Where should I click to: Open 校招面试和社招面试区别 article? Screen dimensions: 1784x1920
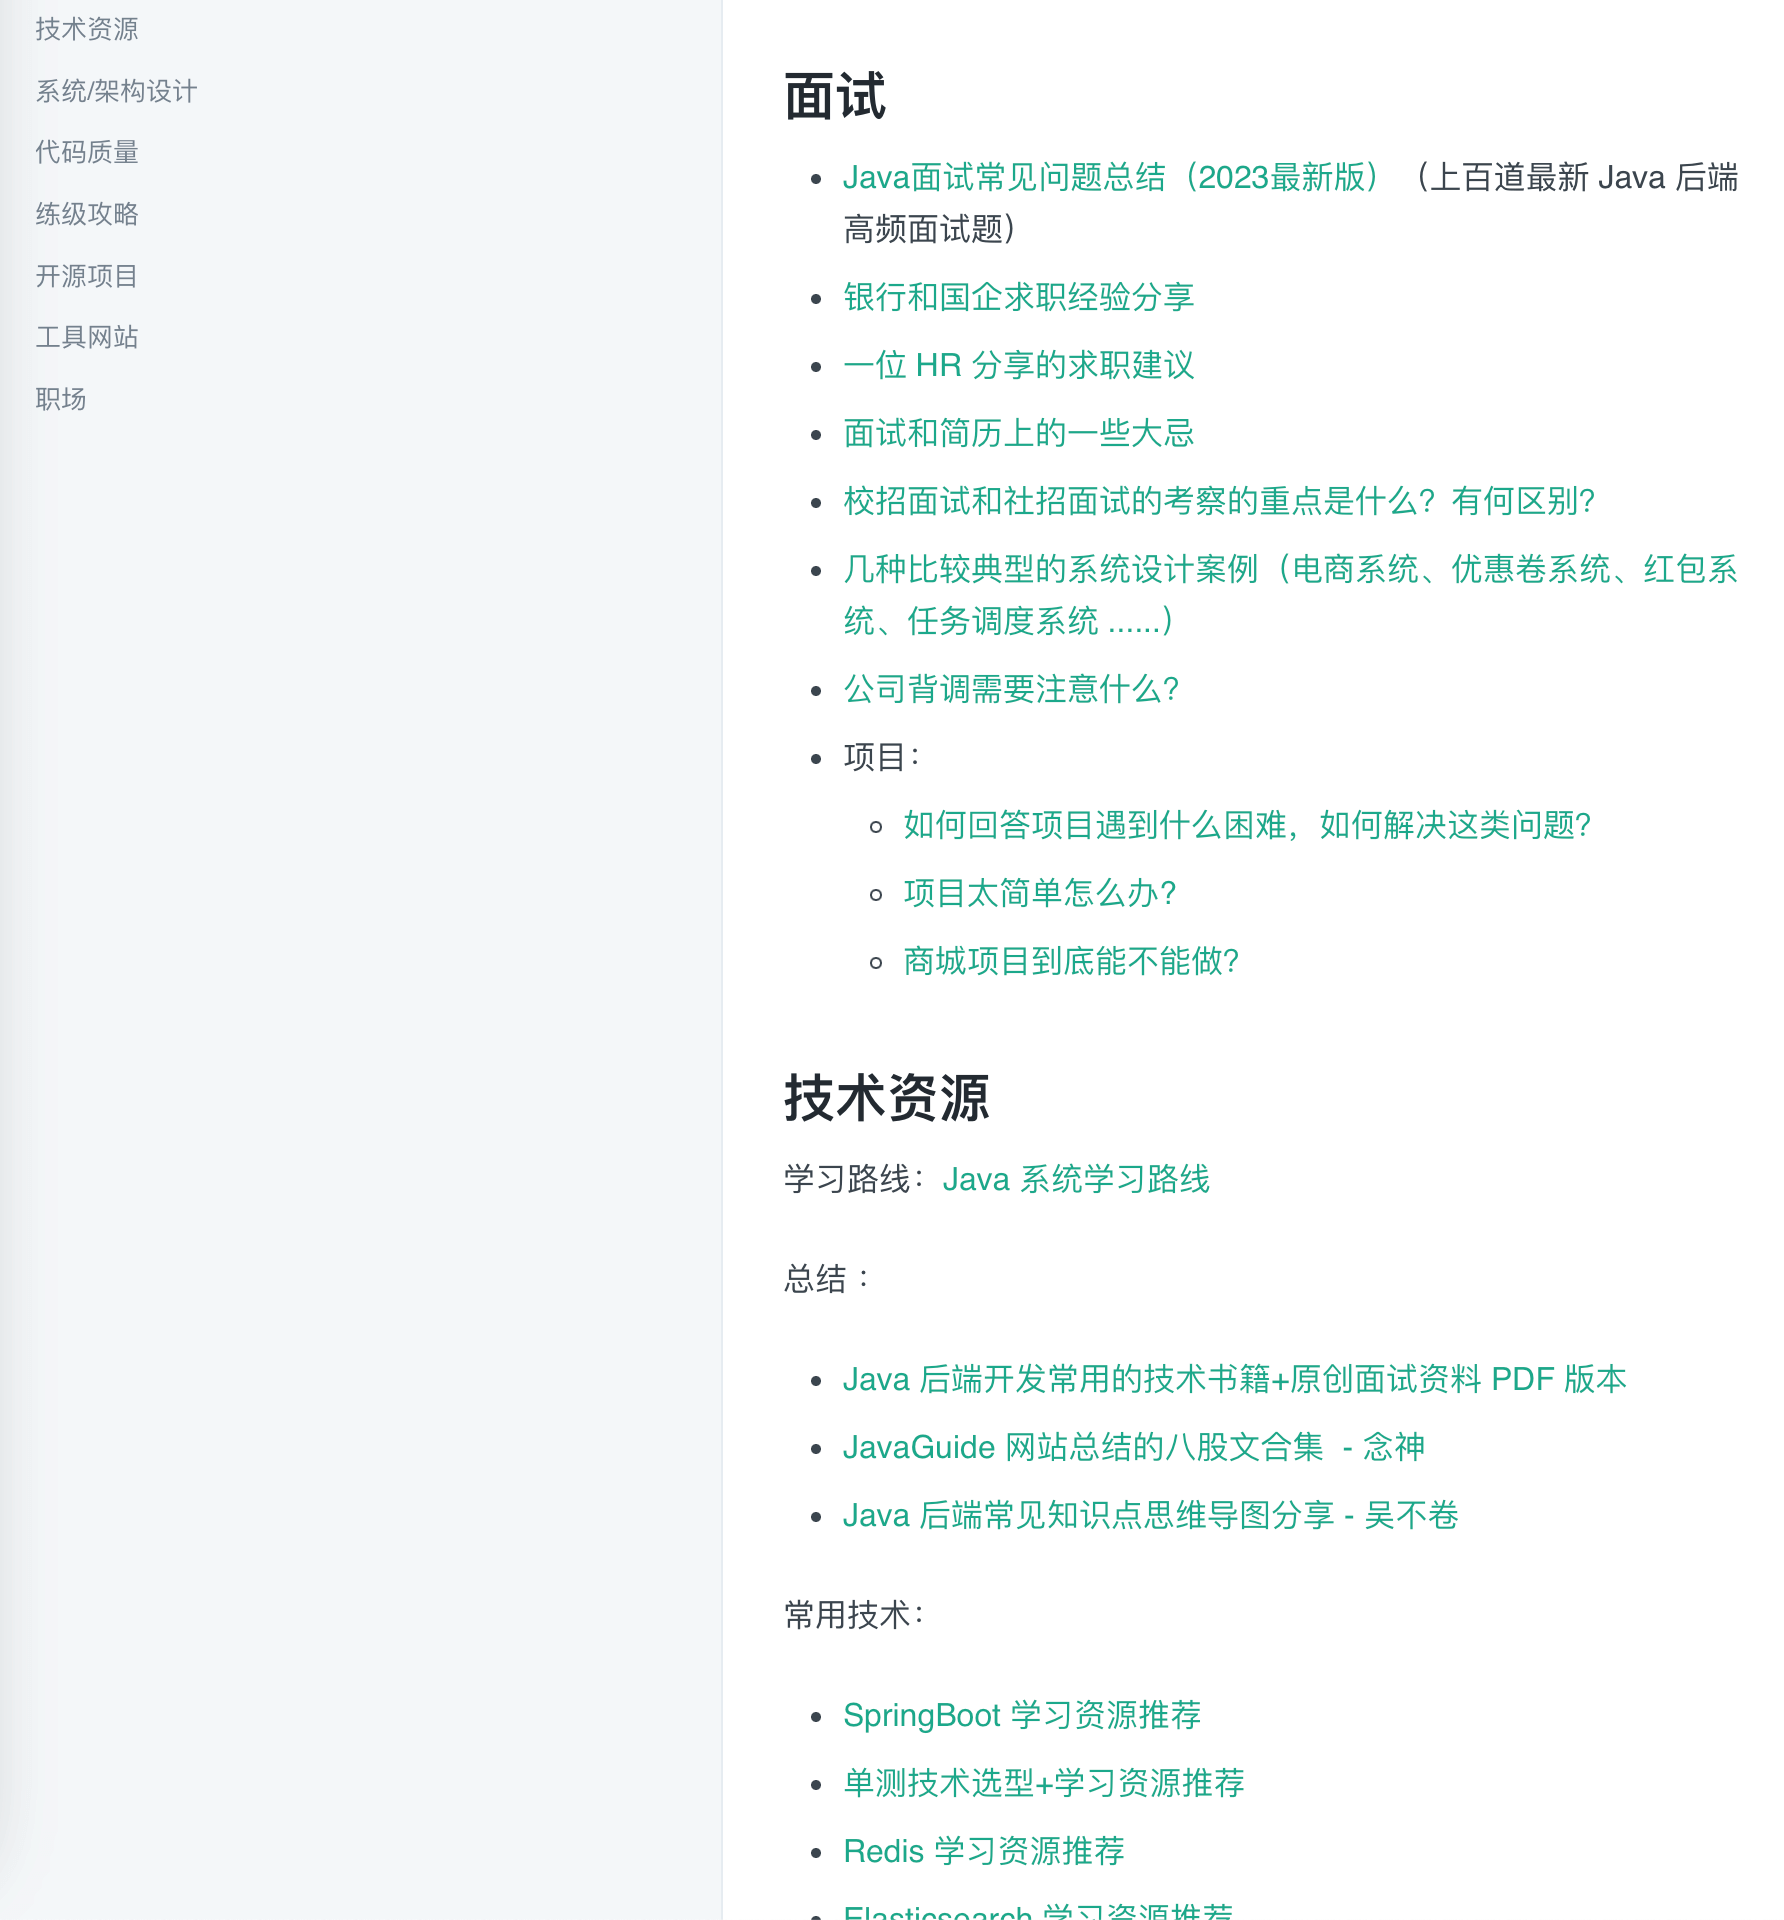1220,504
